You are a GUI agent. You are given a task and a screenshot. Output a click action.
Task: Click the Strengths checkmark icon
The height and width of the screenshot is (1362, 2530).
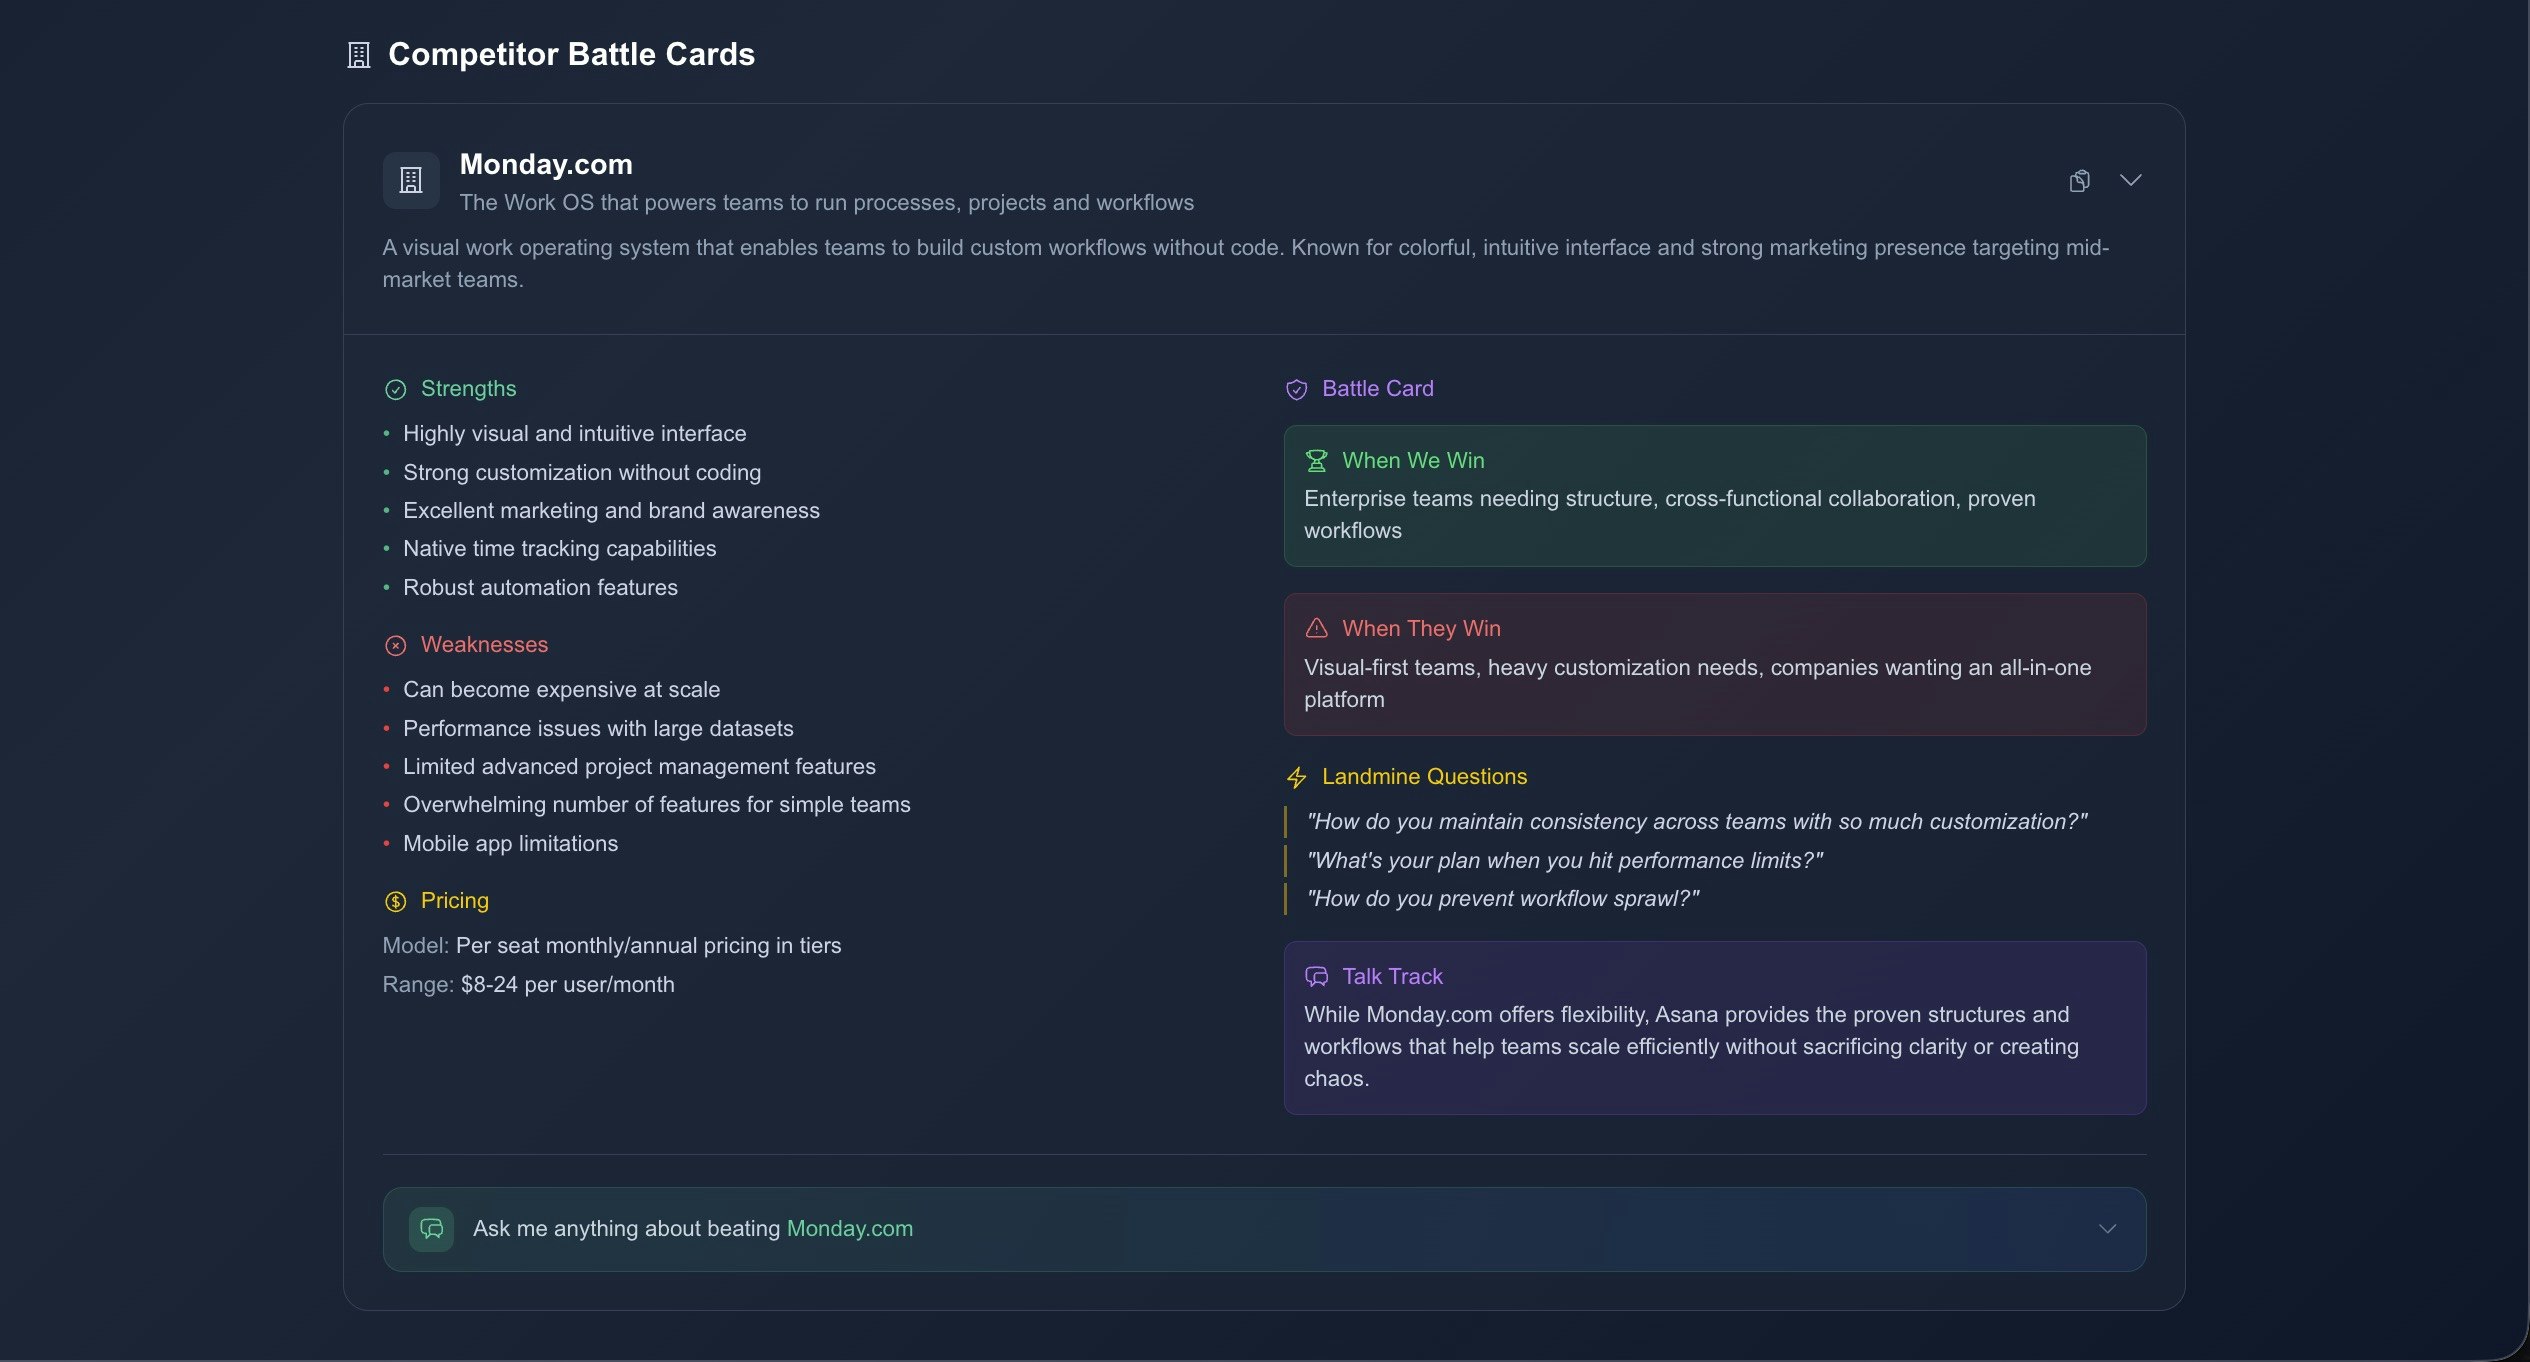click(x=396, y=390)
